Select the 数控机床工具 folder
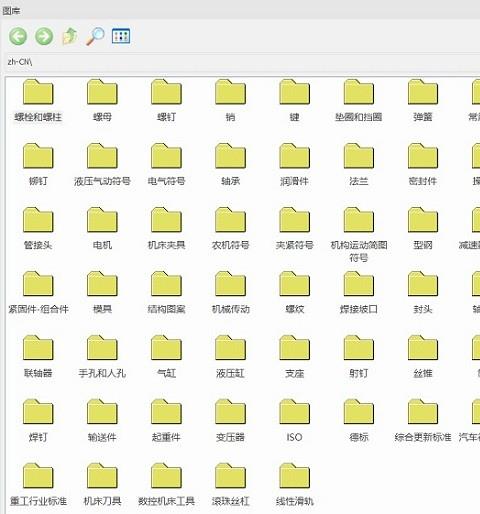 click(x=166, y=484)
